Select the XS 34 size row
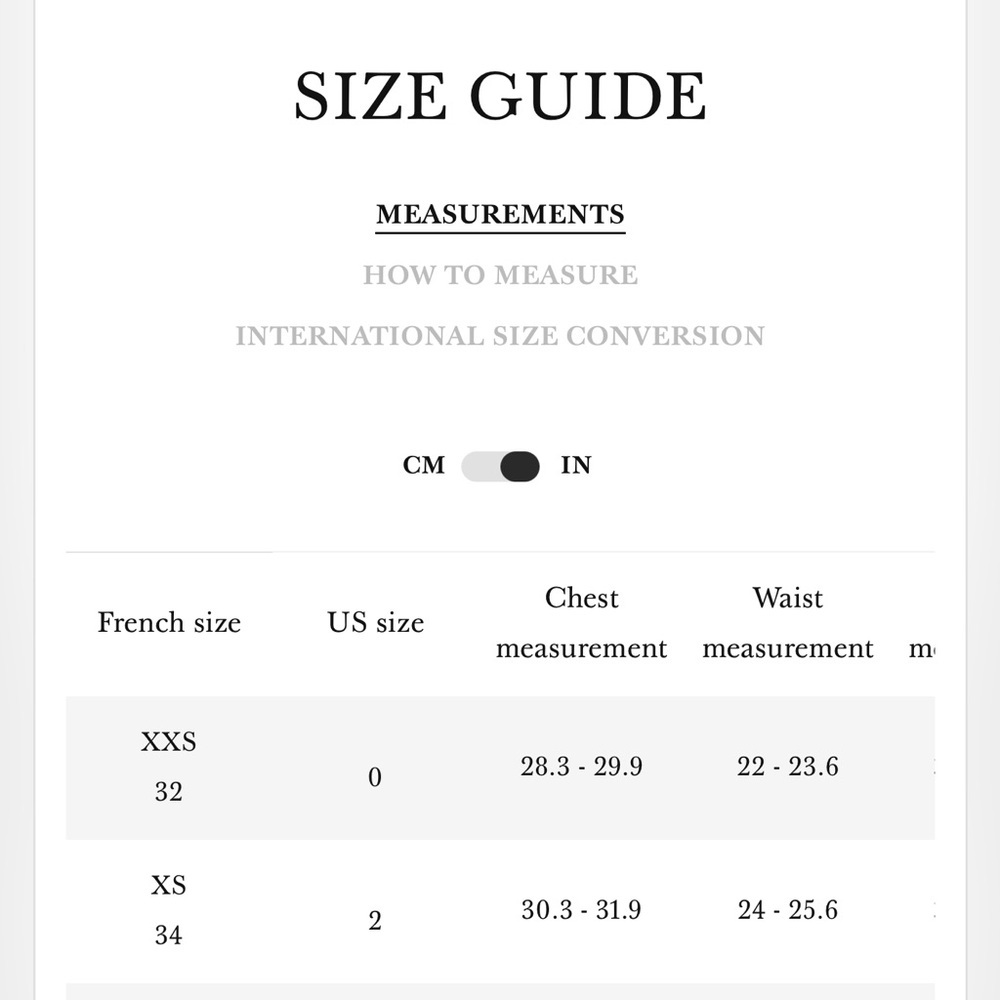1000x1000 pixels. [x=500, y=911]
